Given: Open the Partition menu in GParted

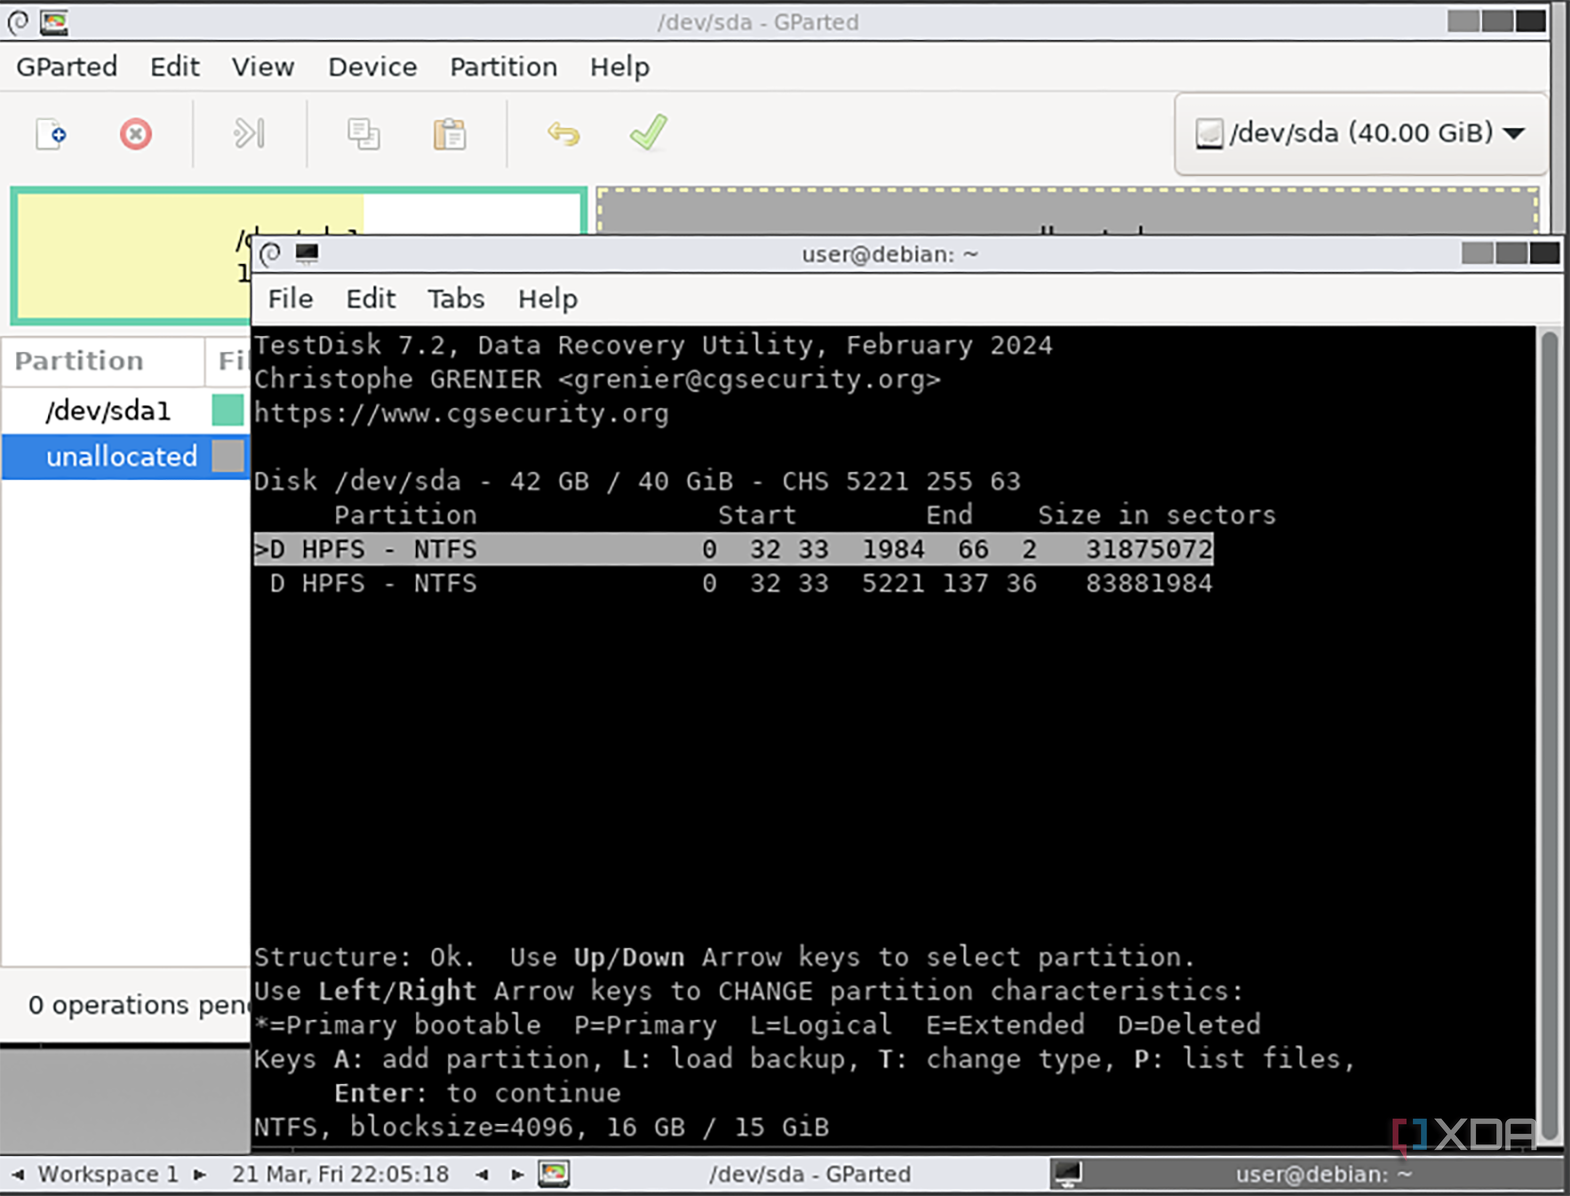Looking at the screenshot, I should click(503, 67).
